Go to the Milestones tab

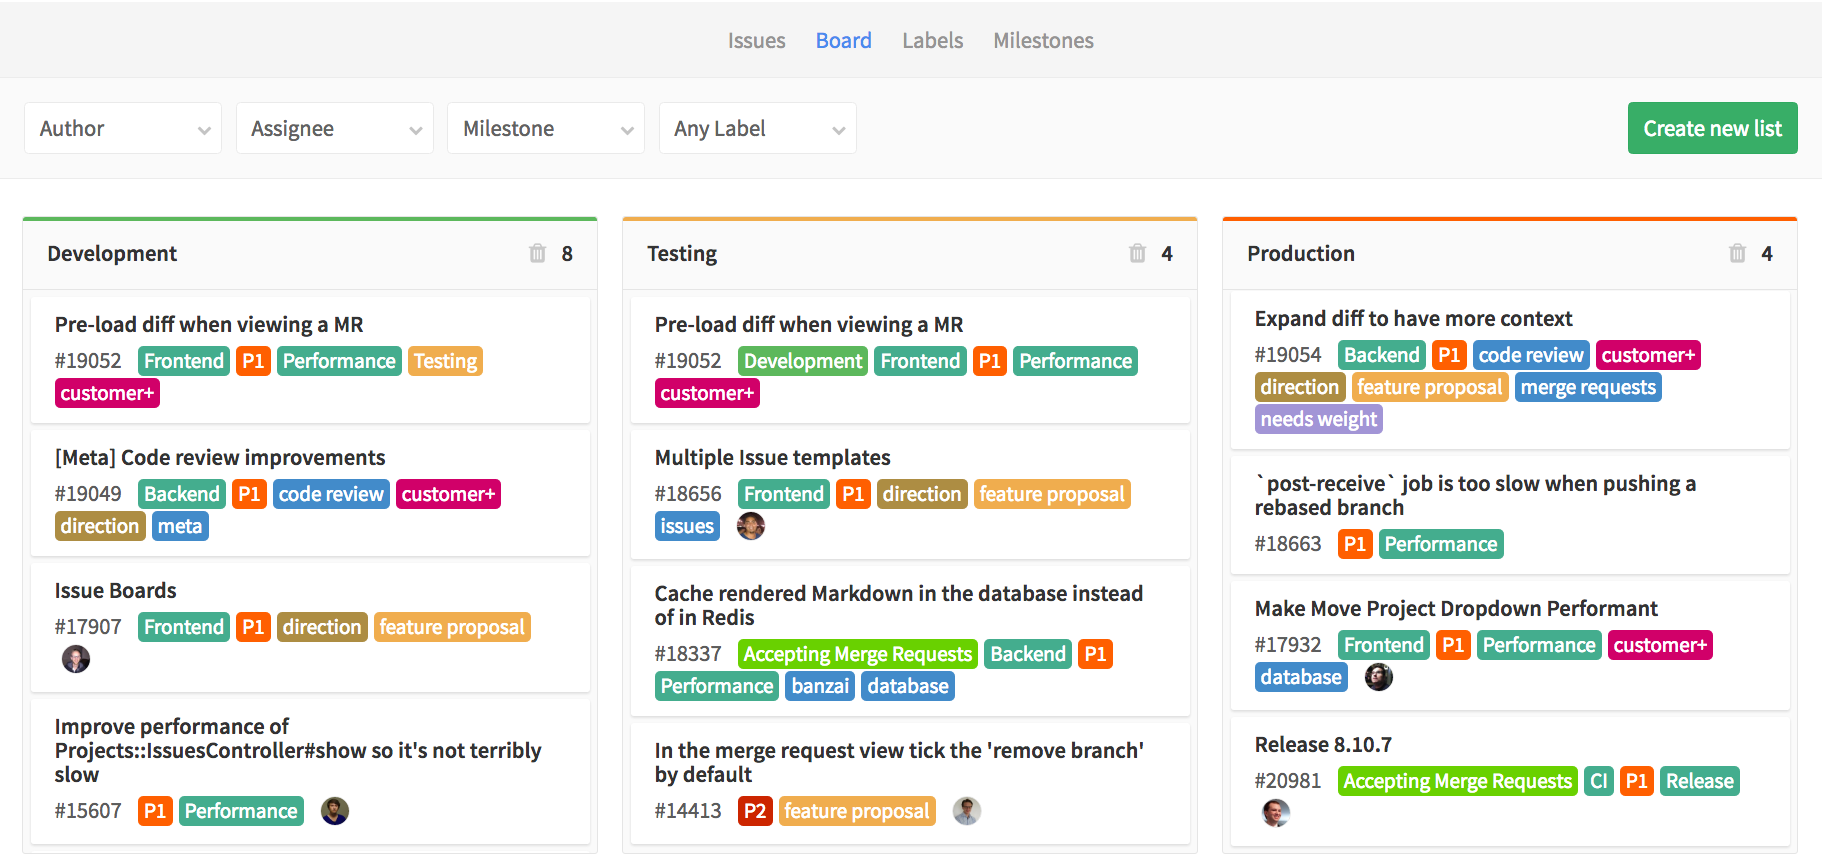[x=1043, y=41]
